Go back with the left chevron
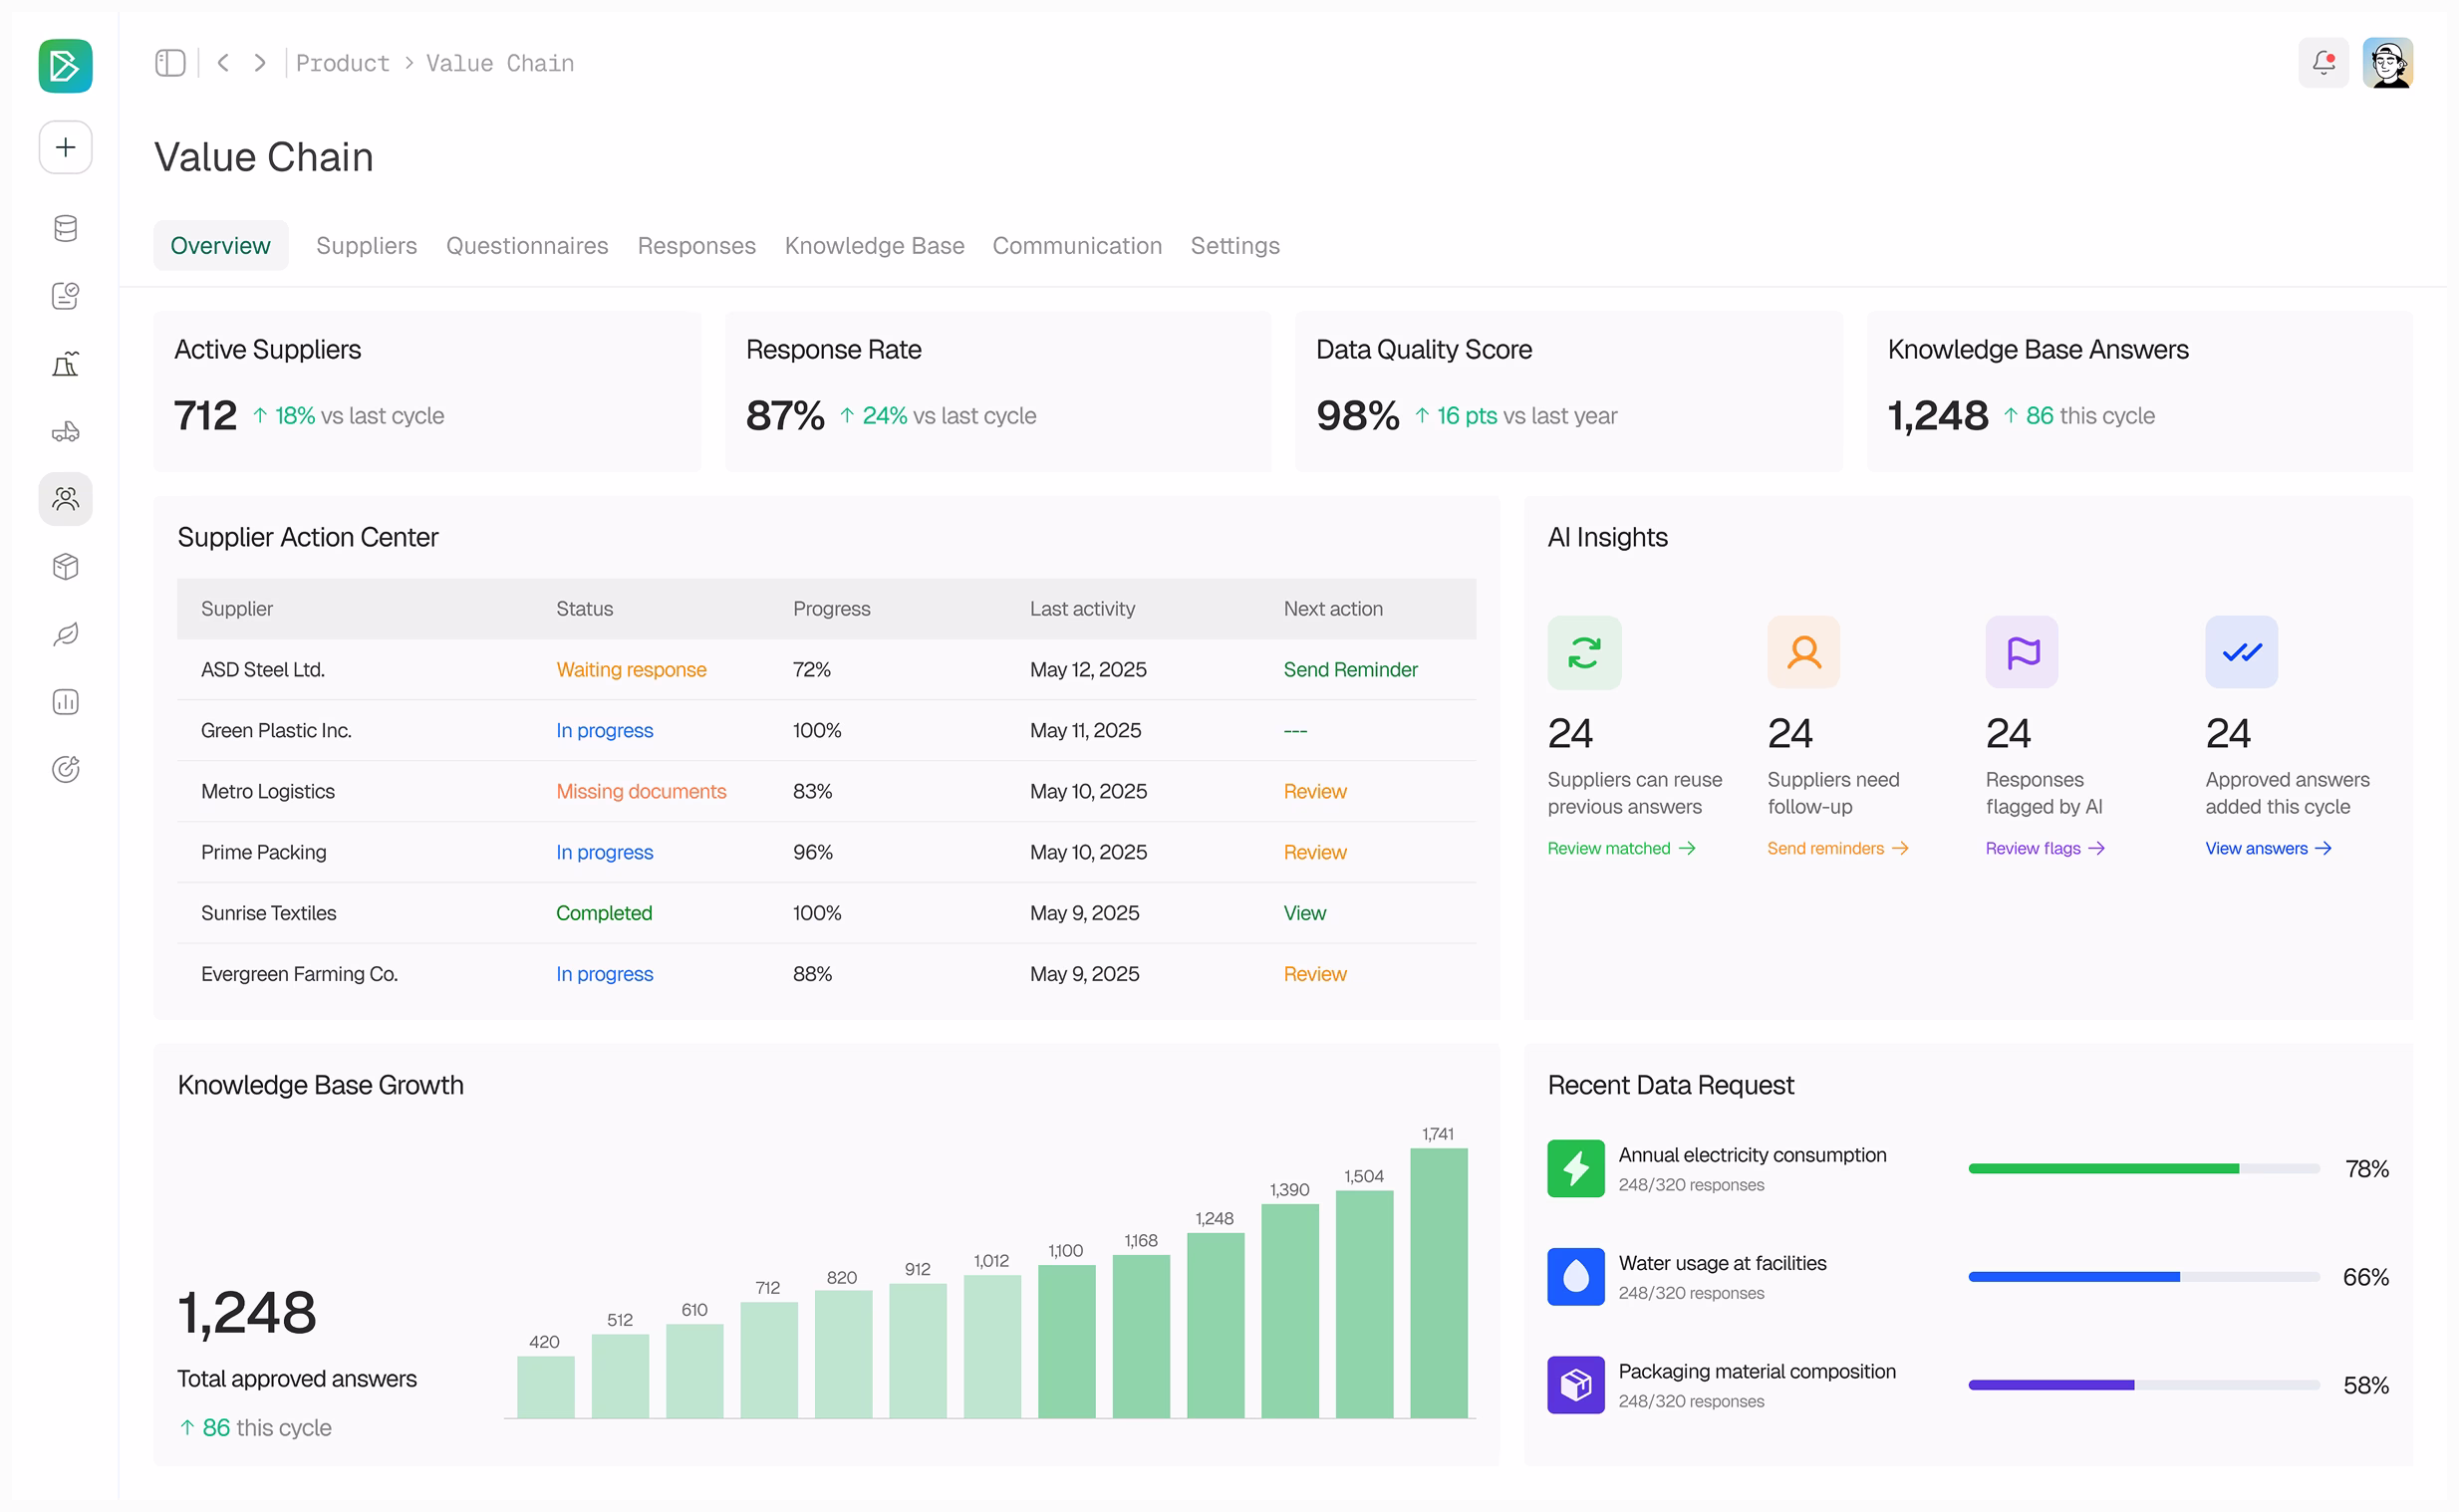Screen dimensions: 2459x1512 click(x=223, y=63)
